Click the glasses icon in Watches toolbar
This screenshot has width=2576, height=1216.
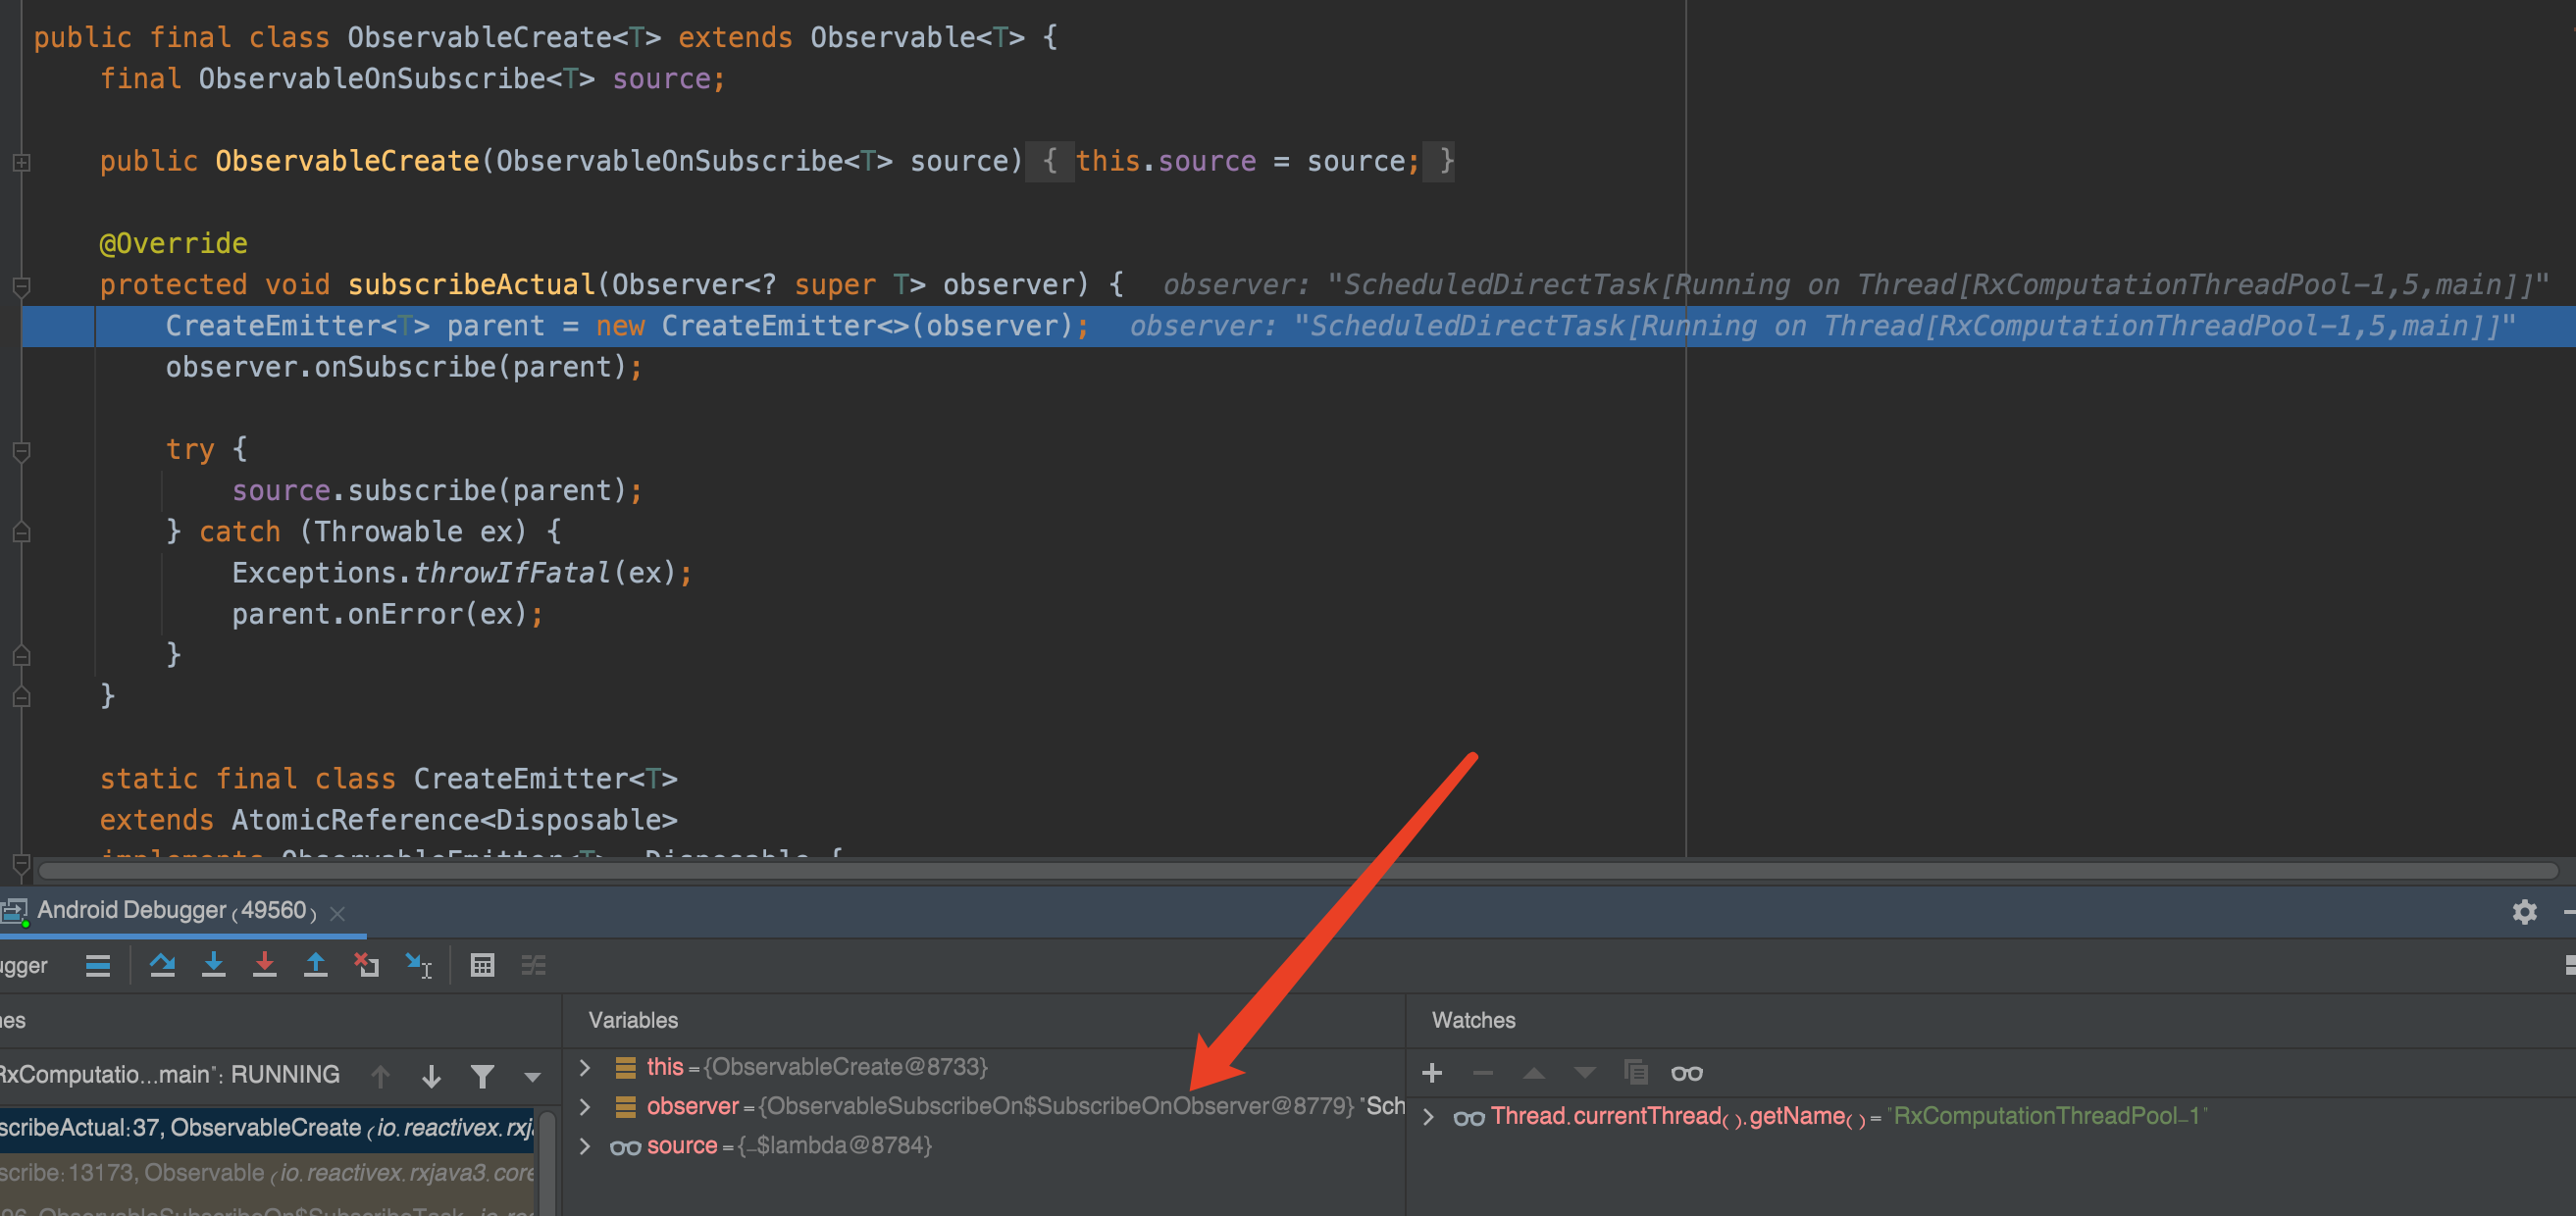coord(1688,1073)
